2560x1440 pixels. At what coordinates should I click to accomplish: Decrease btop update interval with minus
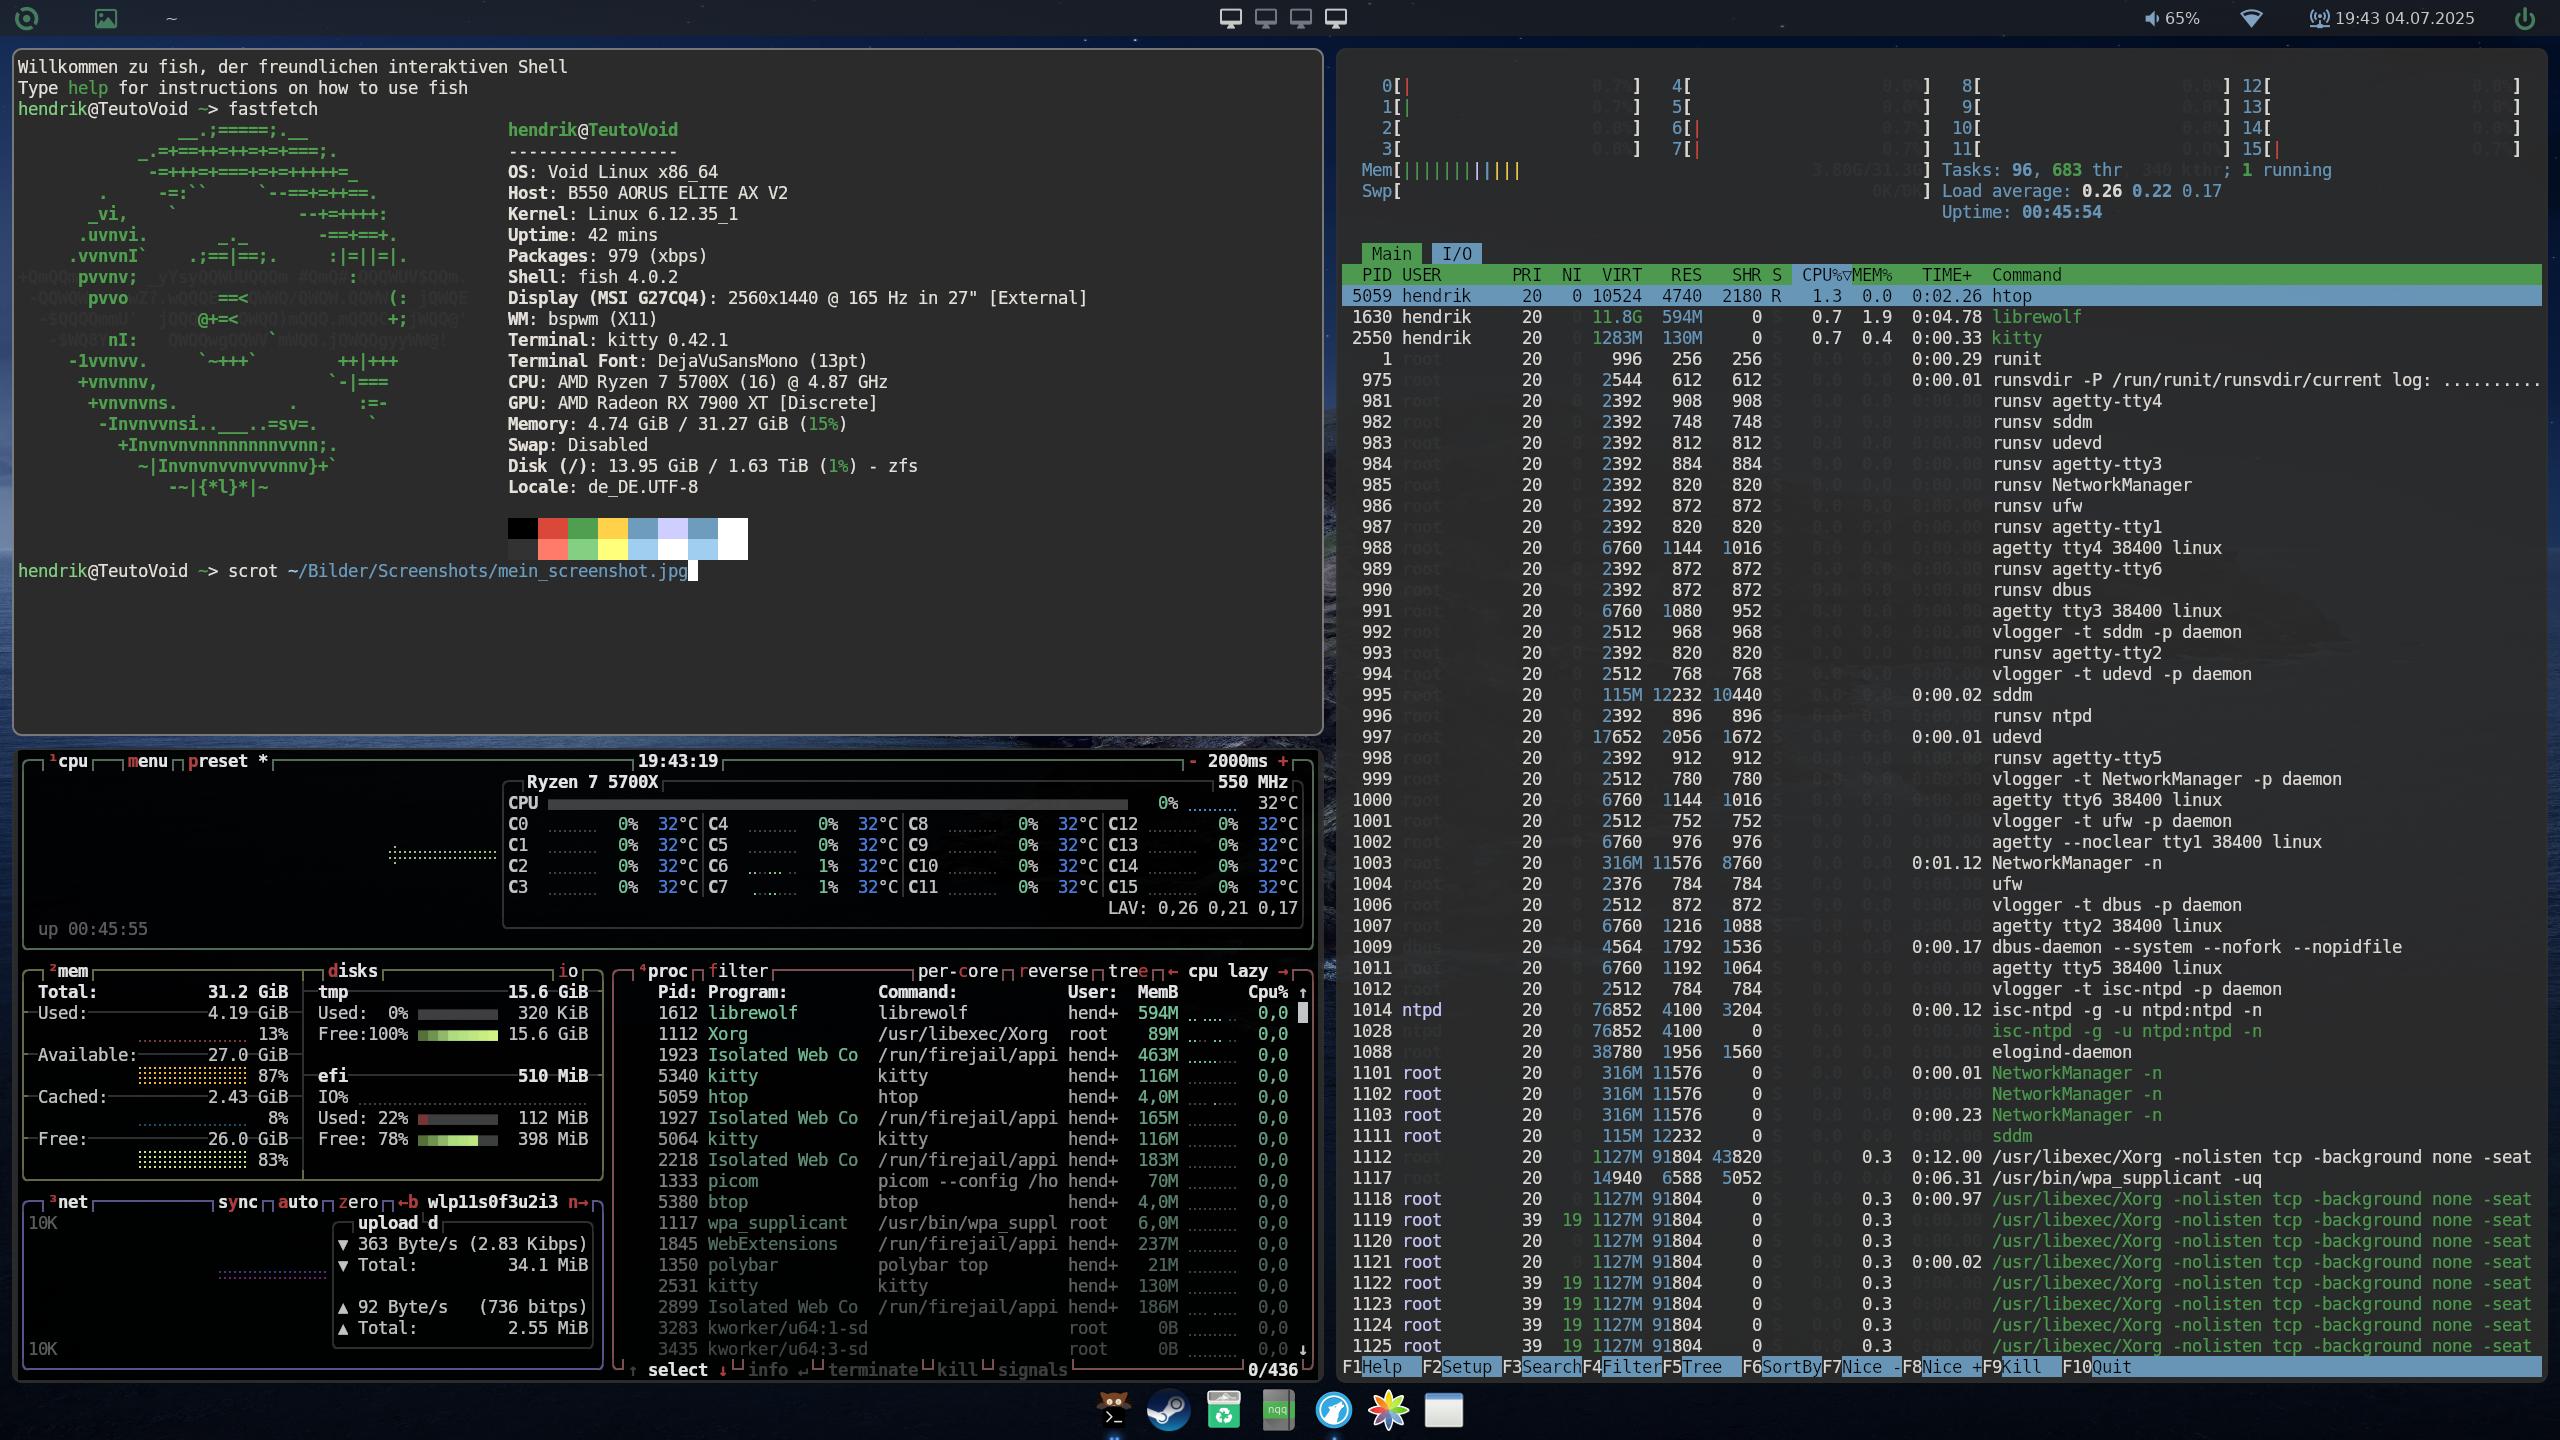point(1193,761)
